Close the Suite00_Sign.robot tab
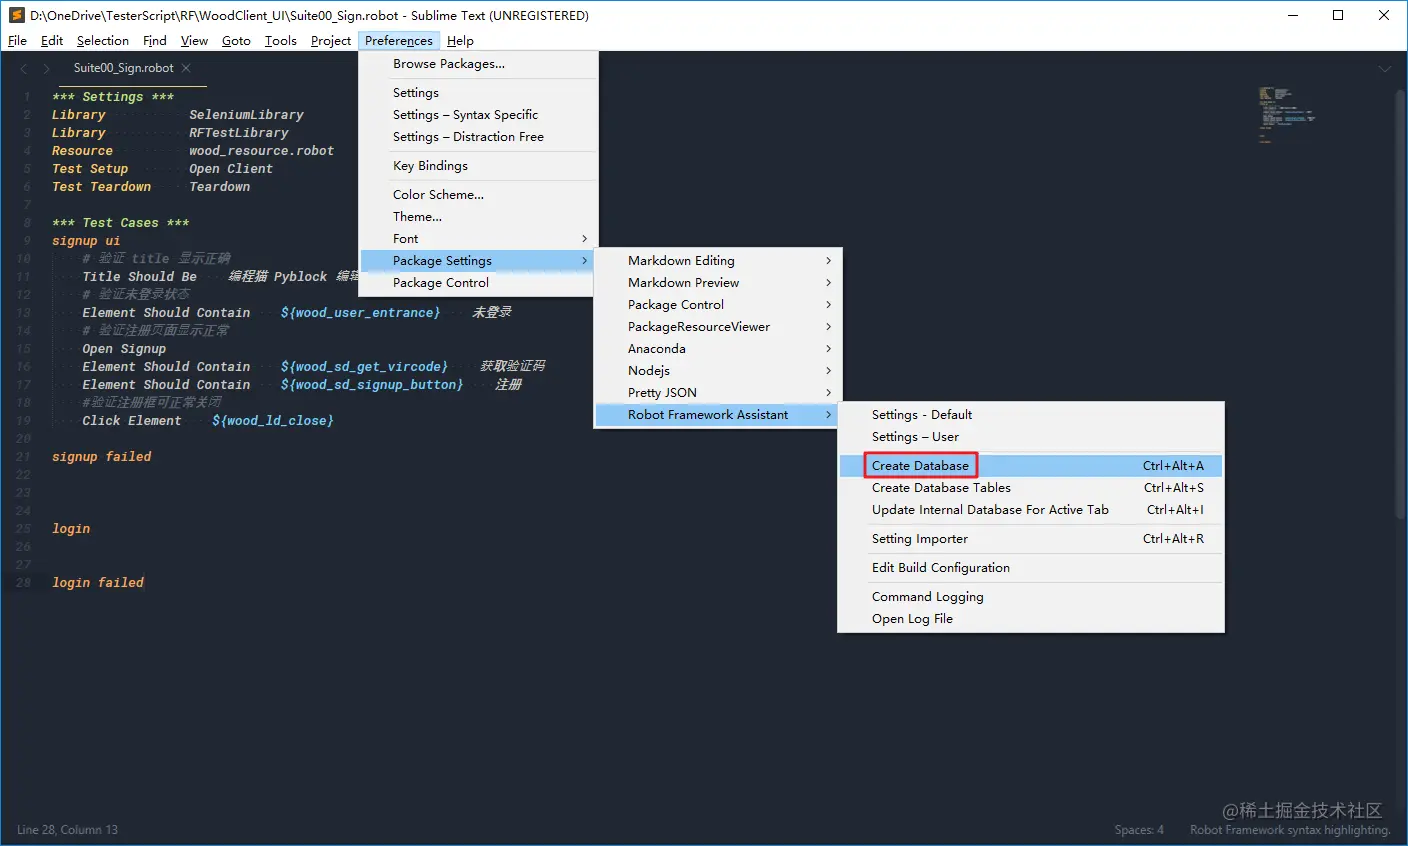 pyautogui.click(x=186, y=68)
